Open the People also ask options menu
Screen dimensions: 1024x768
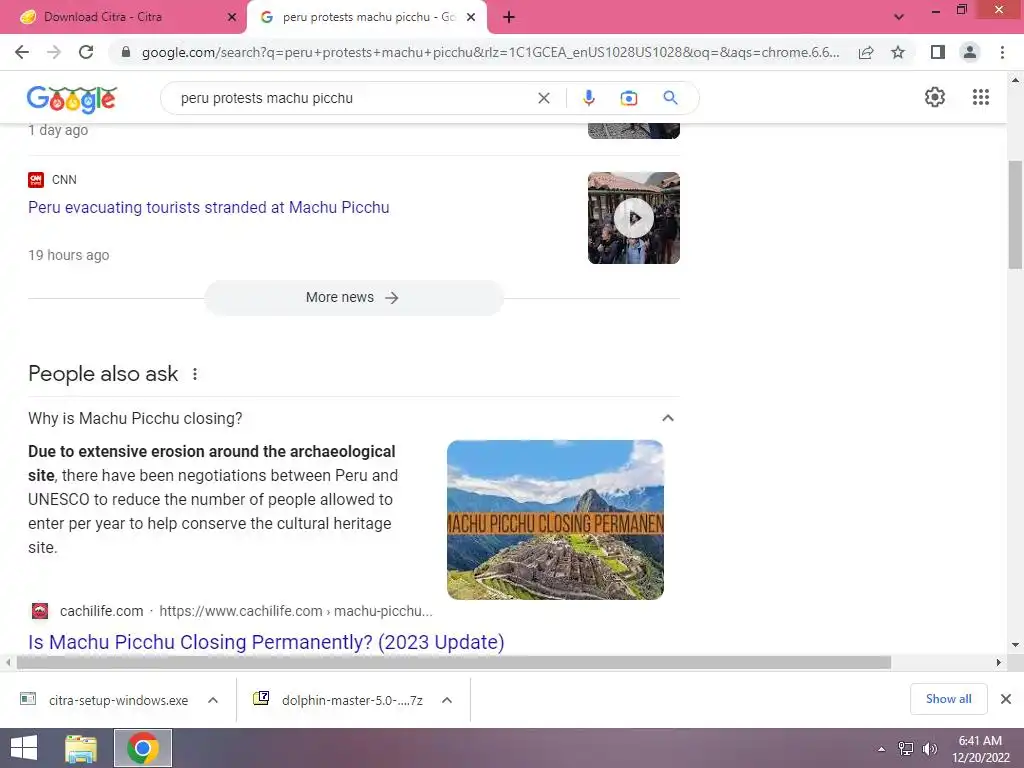195,374
